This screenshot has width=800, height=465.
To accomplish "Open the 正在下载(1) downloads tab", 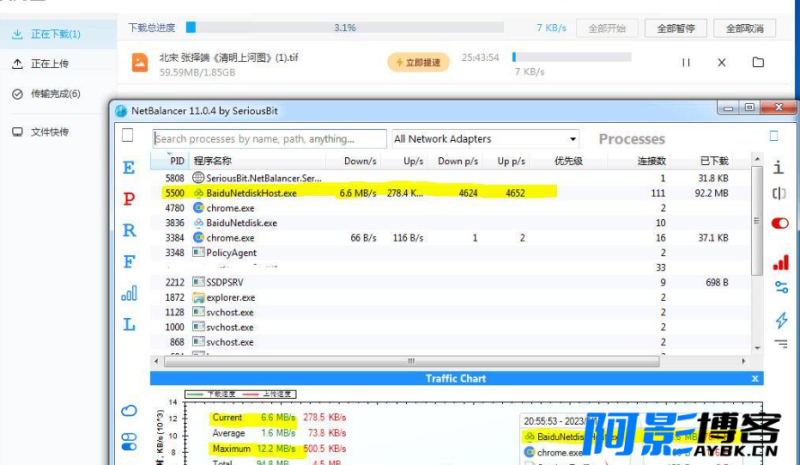I will [58, 34].
